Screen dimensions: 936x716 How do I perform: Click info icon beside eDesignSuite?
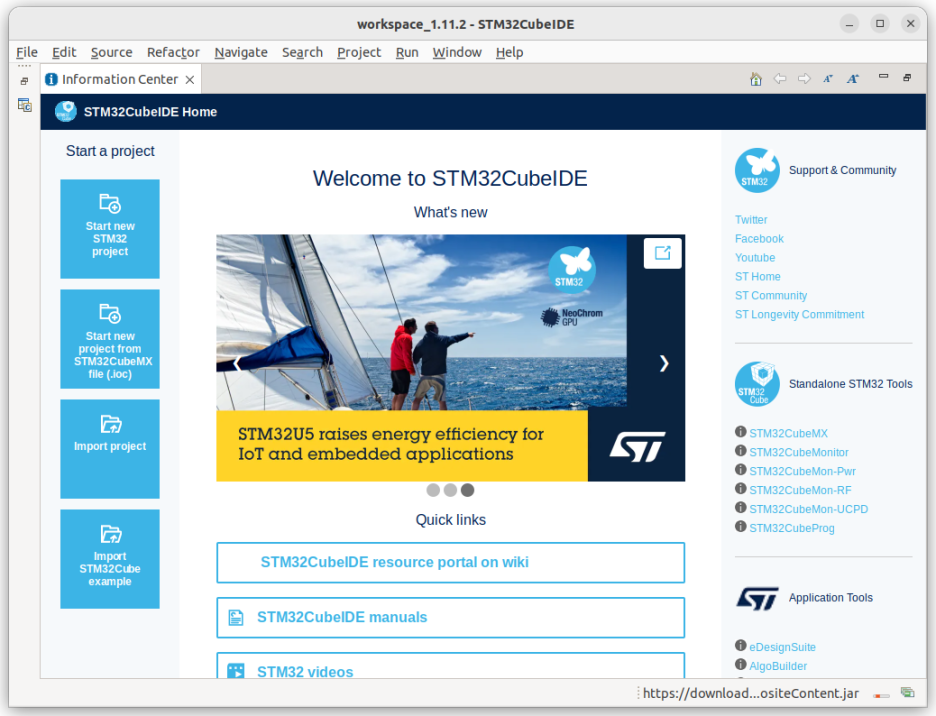[x=741, y=646]
